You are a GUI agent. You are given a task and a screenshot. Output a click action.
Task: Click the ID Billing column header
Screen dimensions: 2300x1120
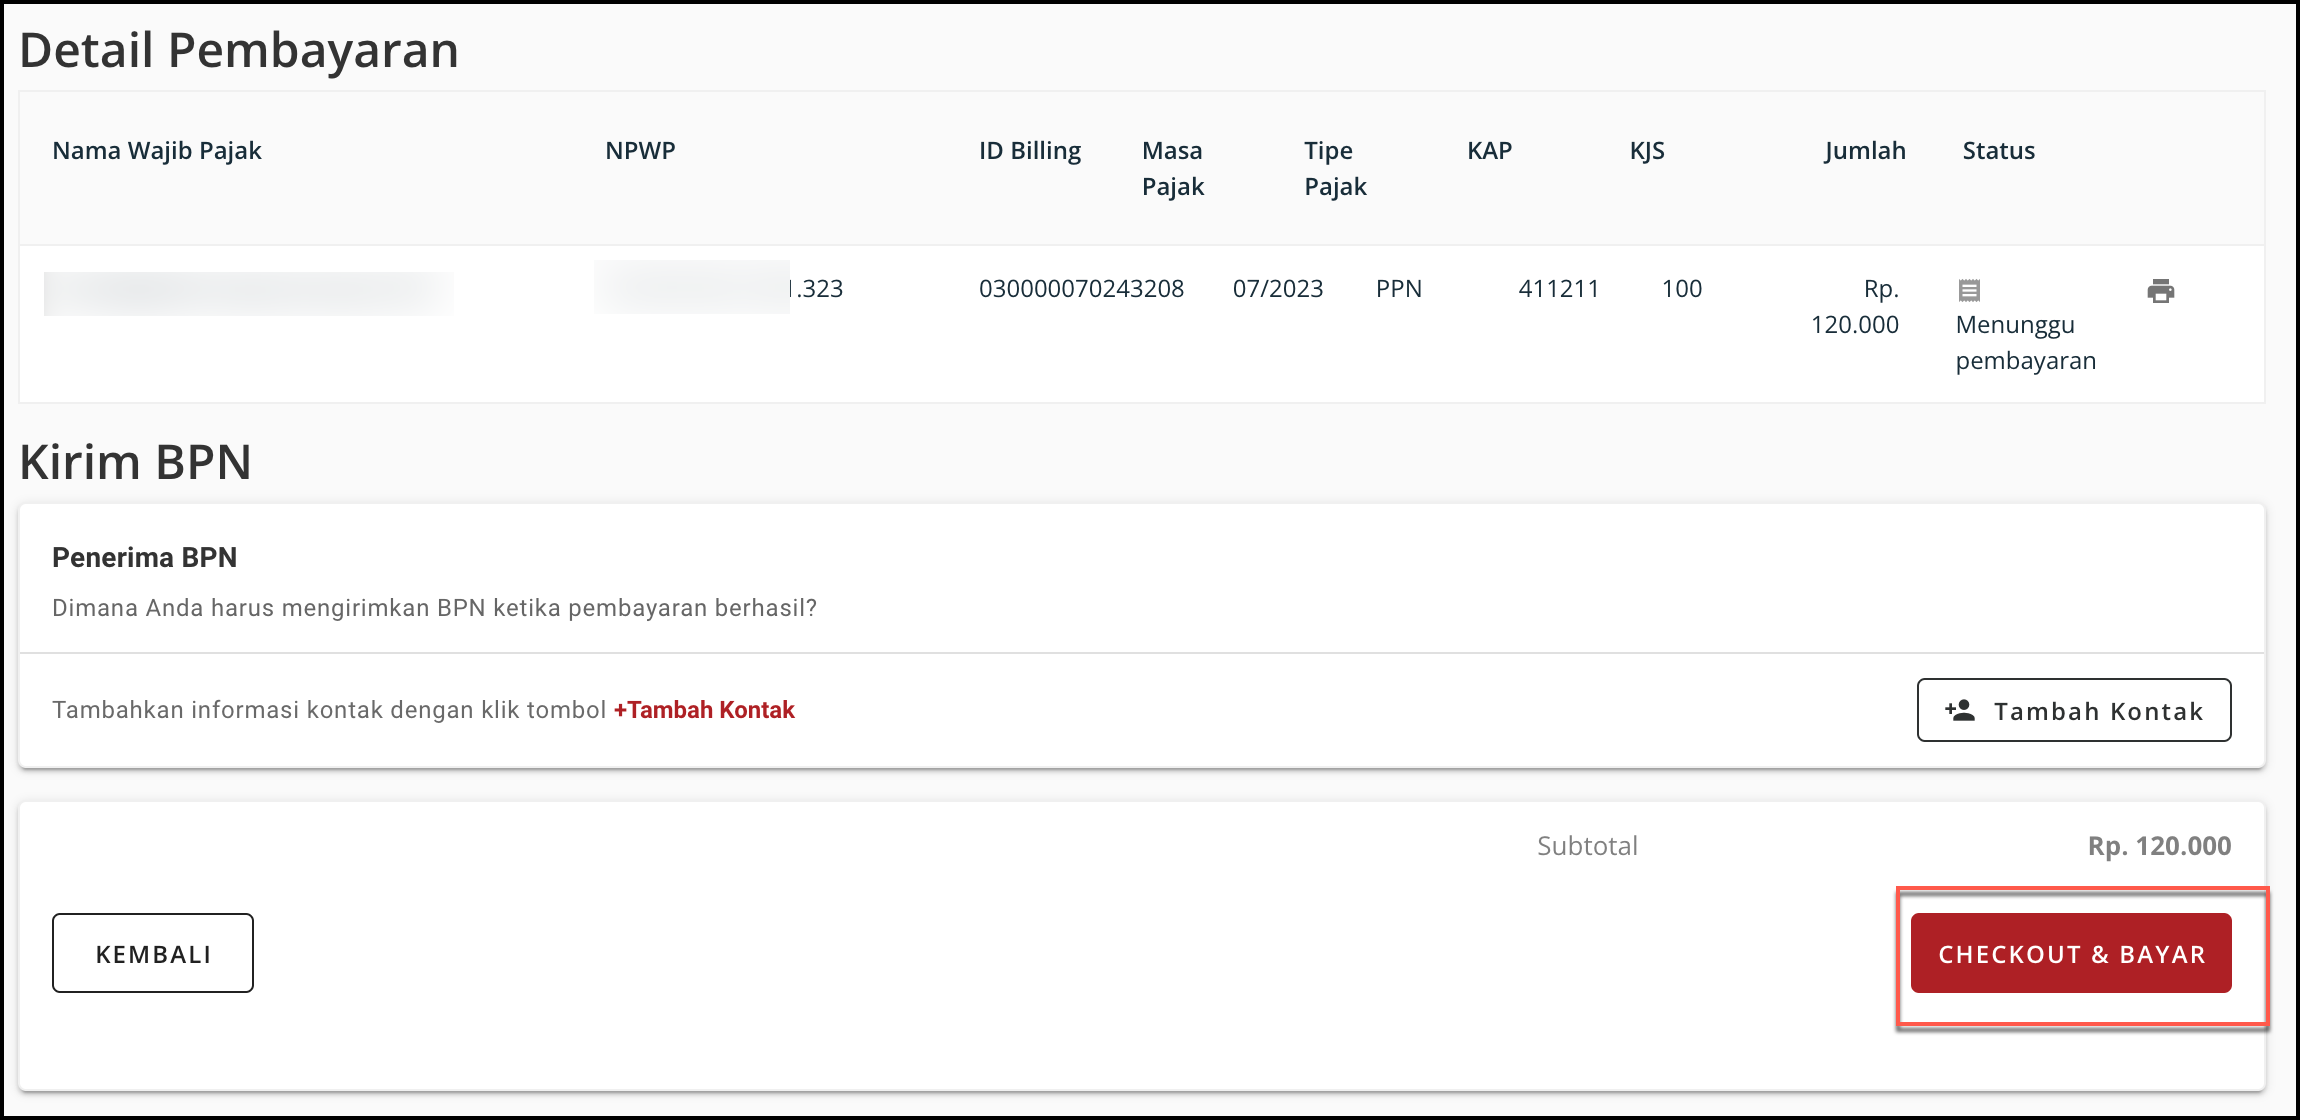tap(1029, 151)
